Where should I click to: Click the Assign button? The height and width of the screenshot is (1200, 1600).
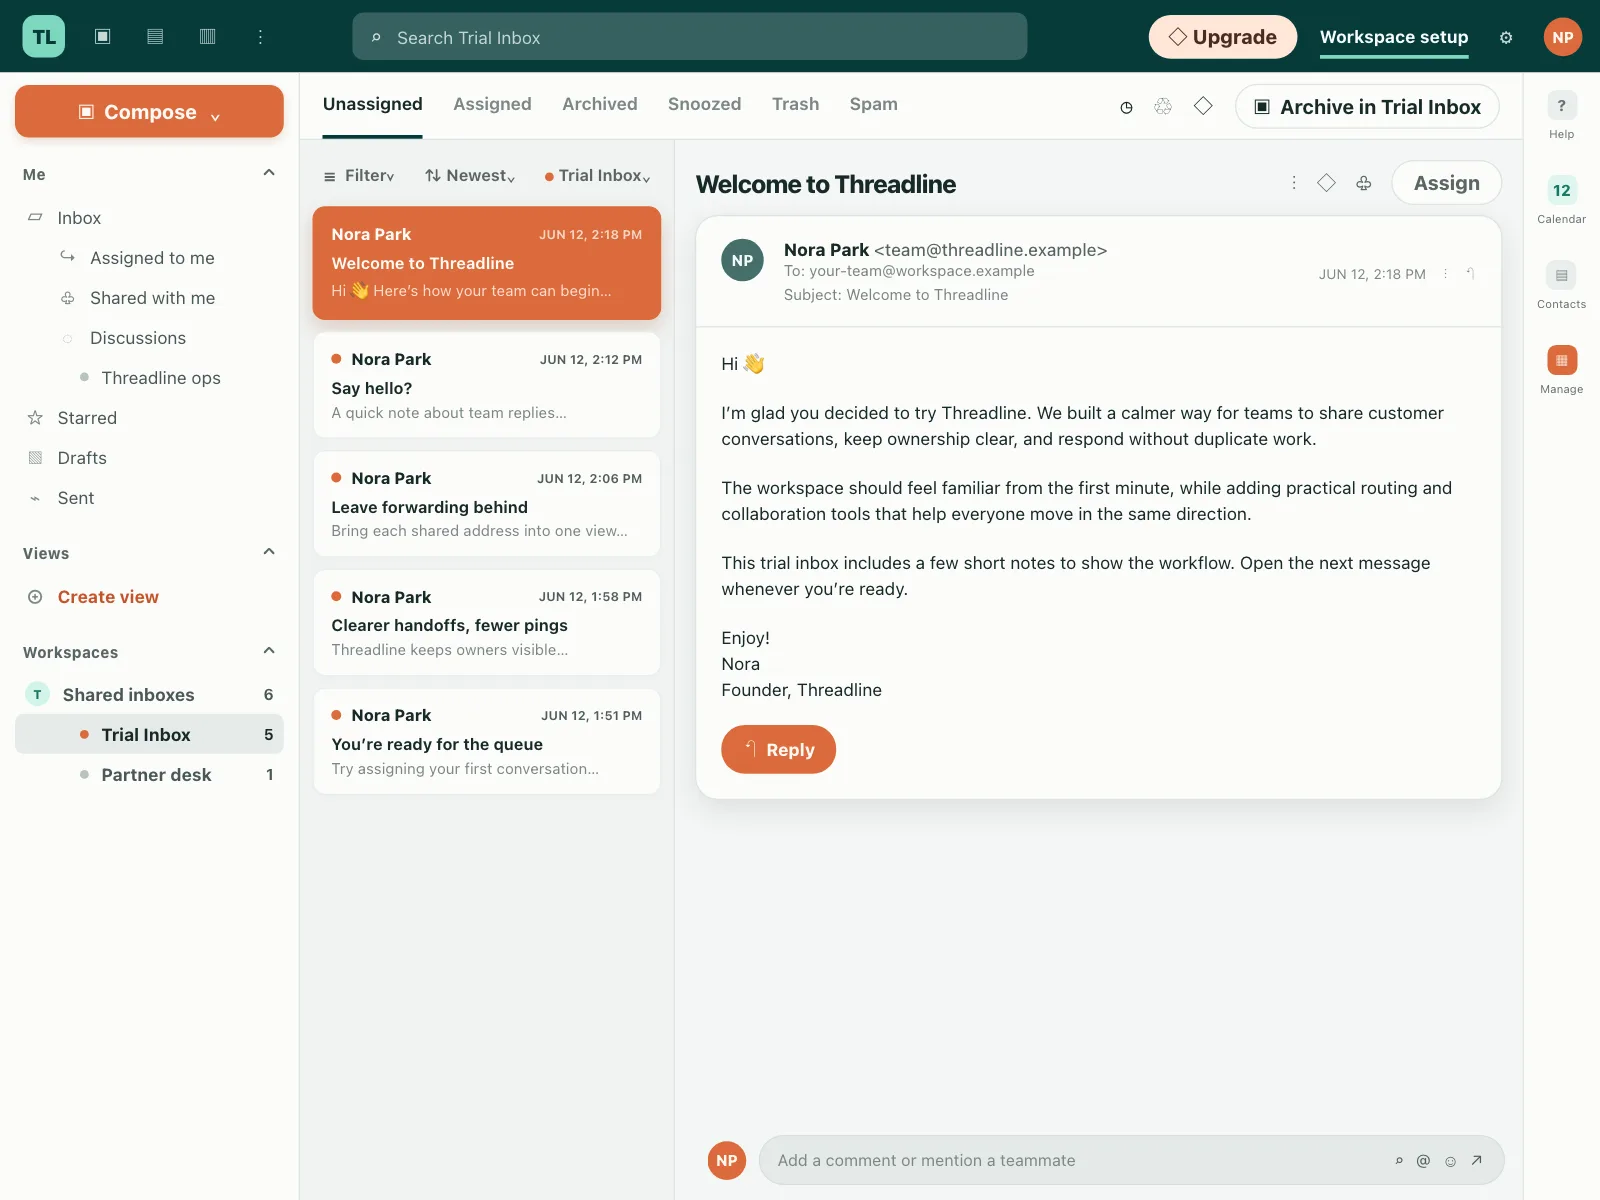tap(1447, 183)
